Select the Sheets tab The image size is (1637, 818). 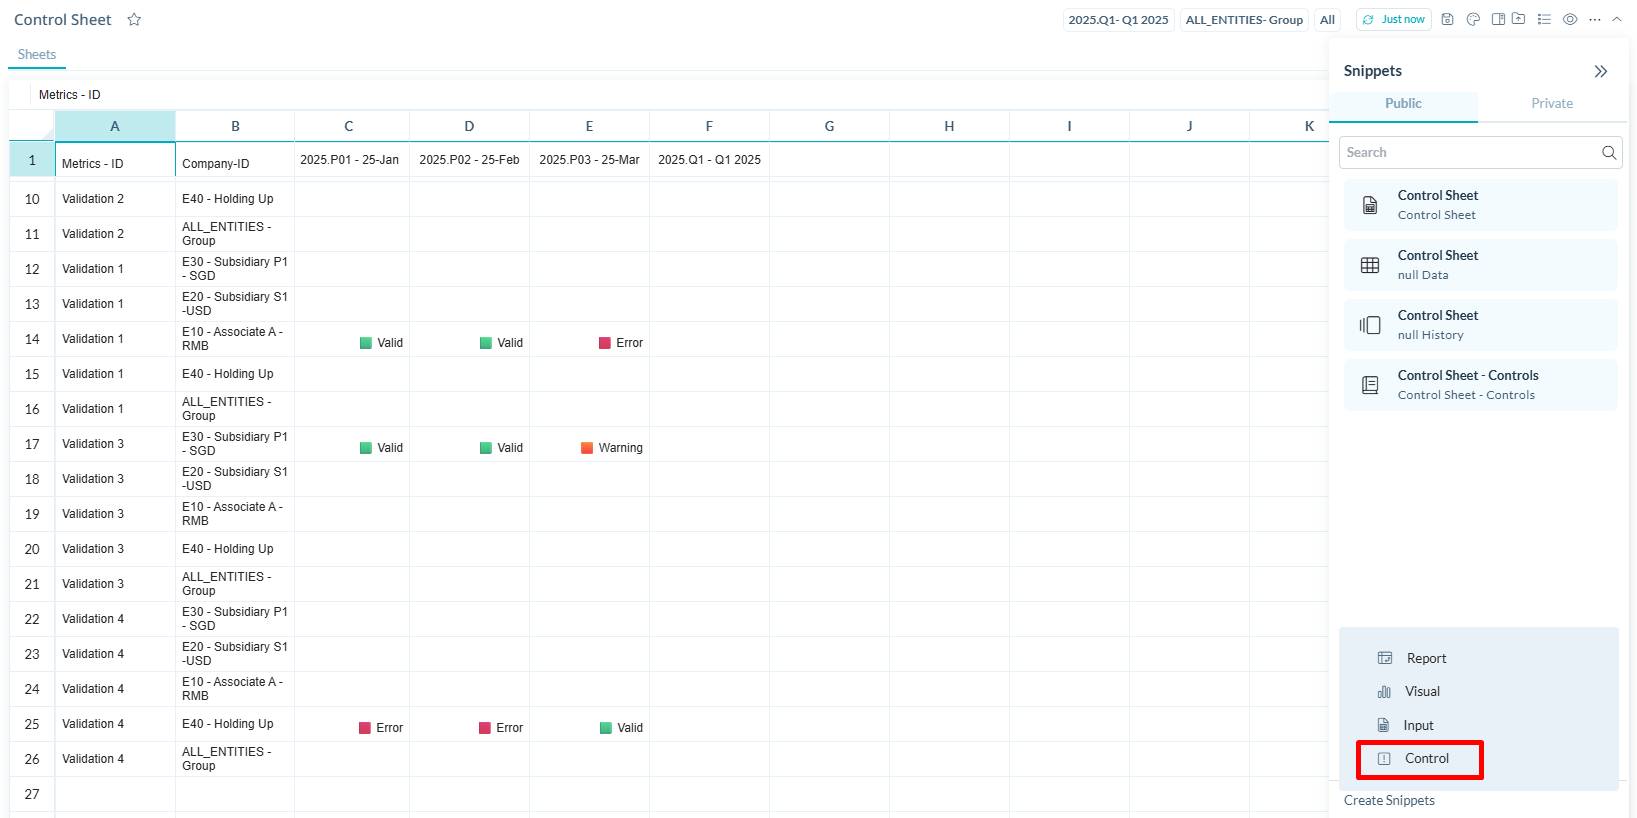(x=37, y=55)
